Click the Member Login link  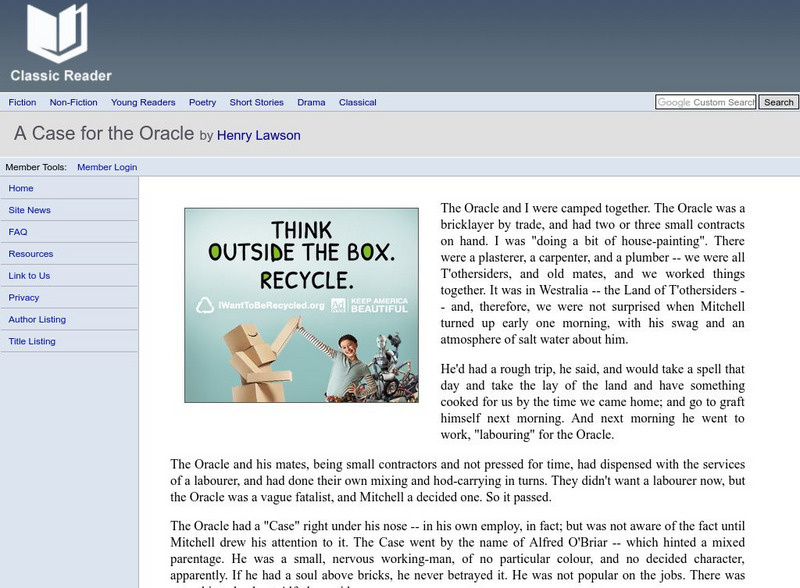tap(107, 167)
